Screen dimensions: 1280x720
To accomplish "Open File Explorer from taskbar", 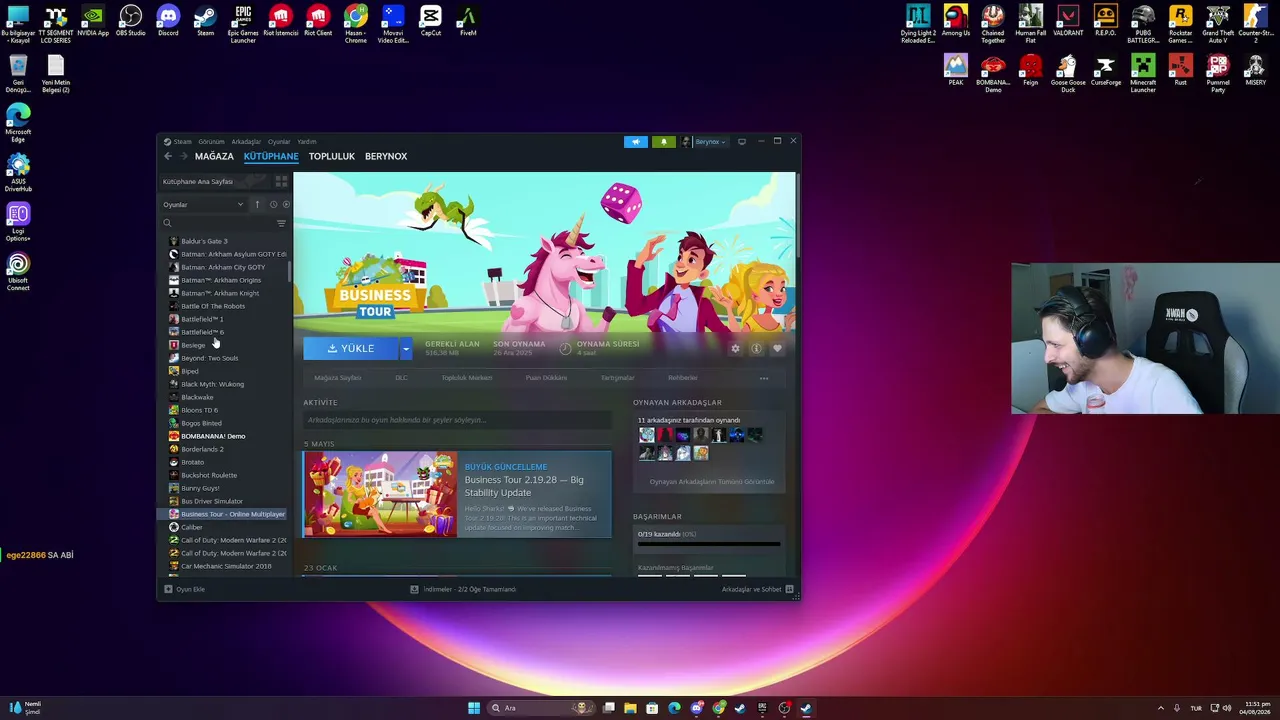I will click(x=630, y=708).
